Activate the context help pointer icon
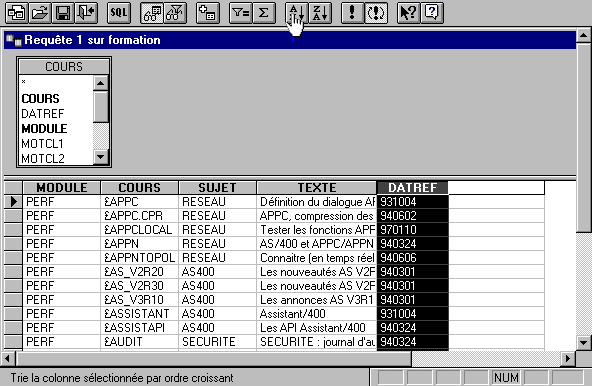The height and width of the screenshot is (386, 592). point(409,13)
